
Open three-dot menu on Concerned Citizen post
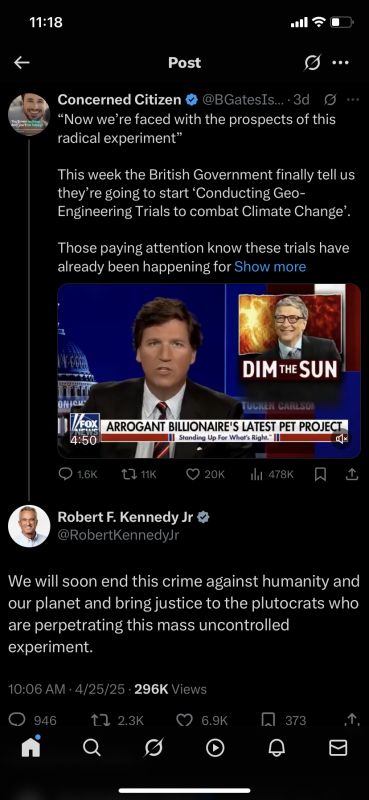[x=353, y=99]
